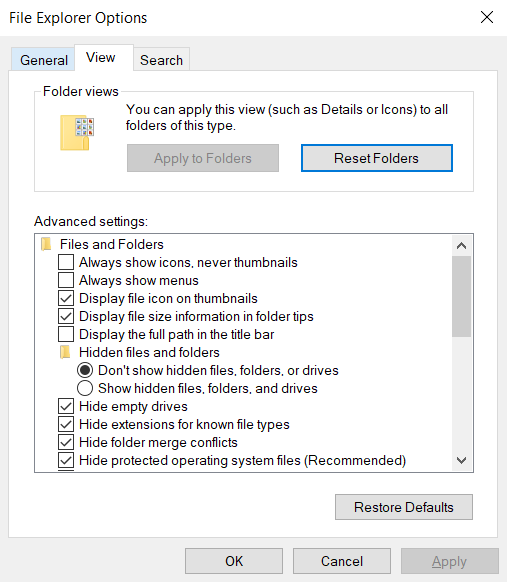This screenshot has width=507, height=582.
Task: Enable Always show icons, never thumbnails
Action: [x=66, y=262]
